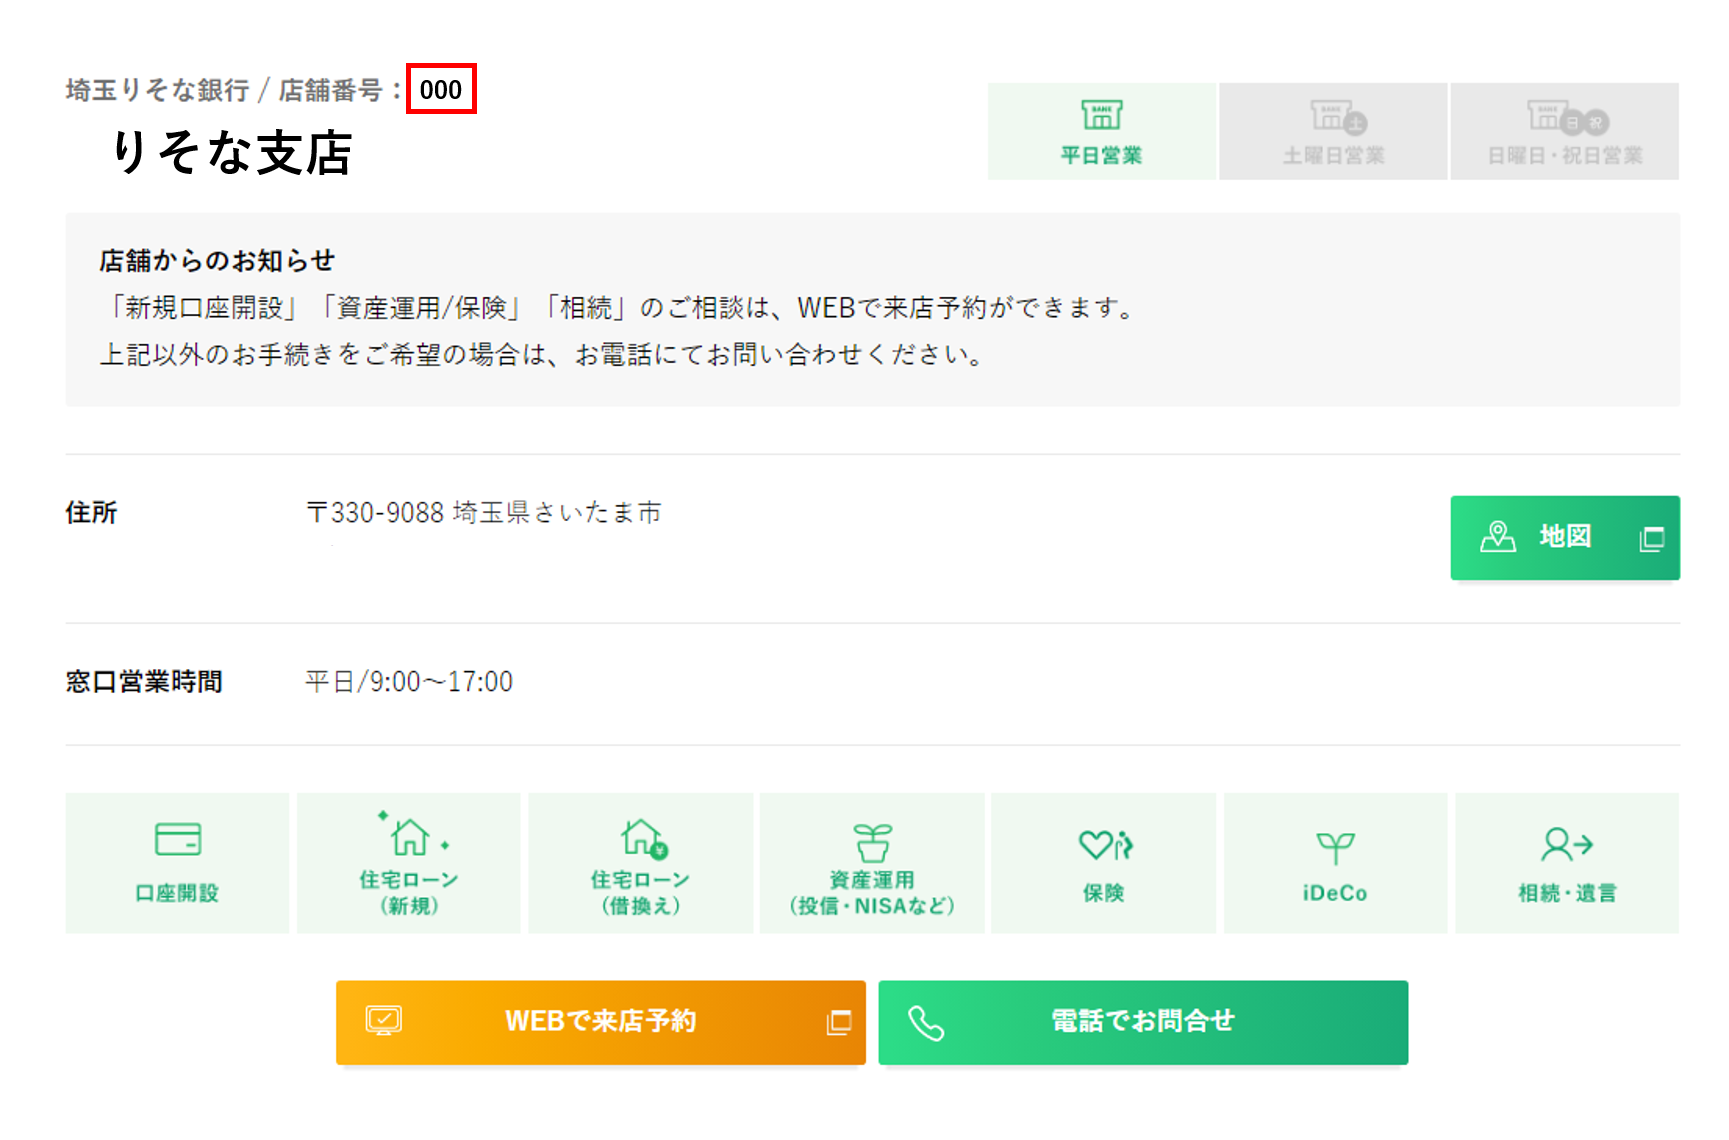Click the 店舗からのお知らせ notice heading

(217, 261)
